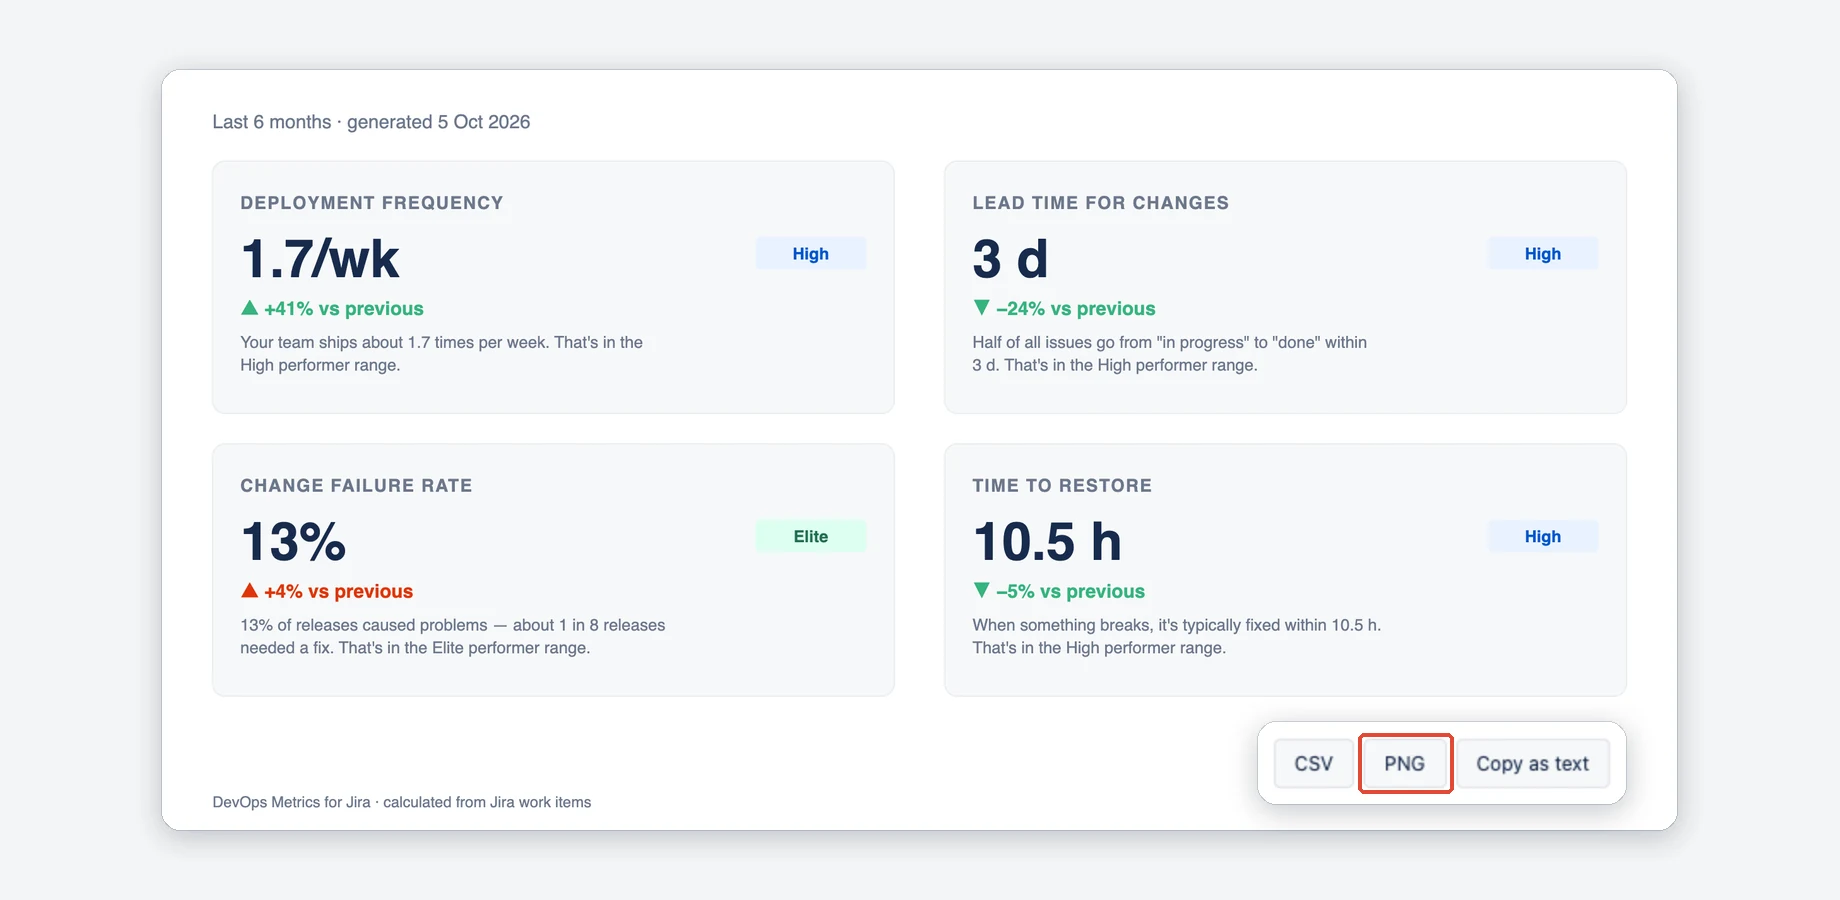1840x900 pixels.
Task: Download the report as PNG
Action: pyautogui.click(x=1405, y=764)
